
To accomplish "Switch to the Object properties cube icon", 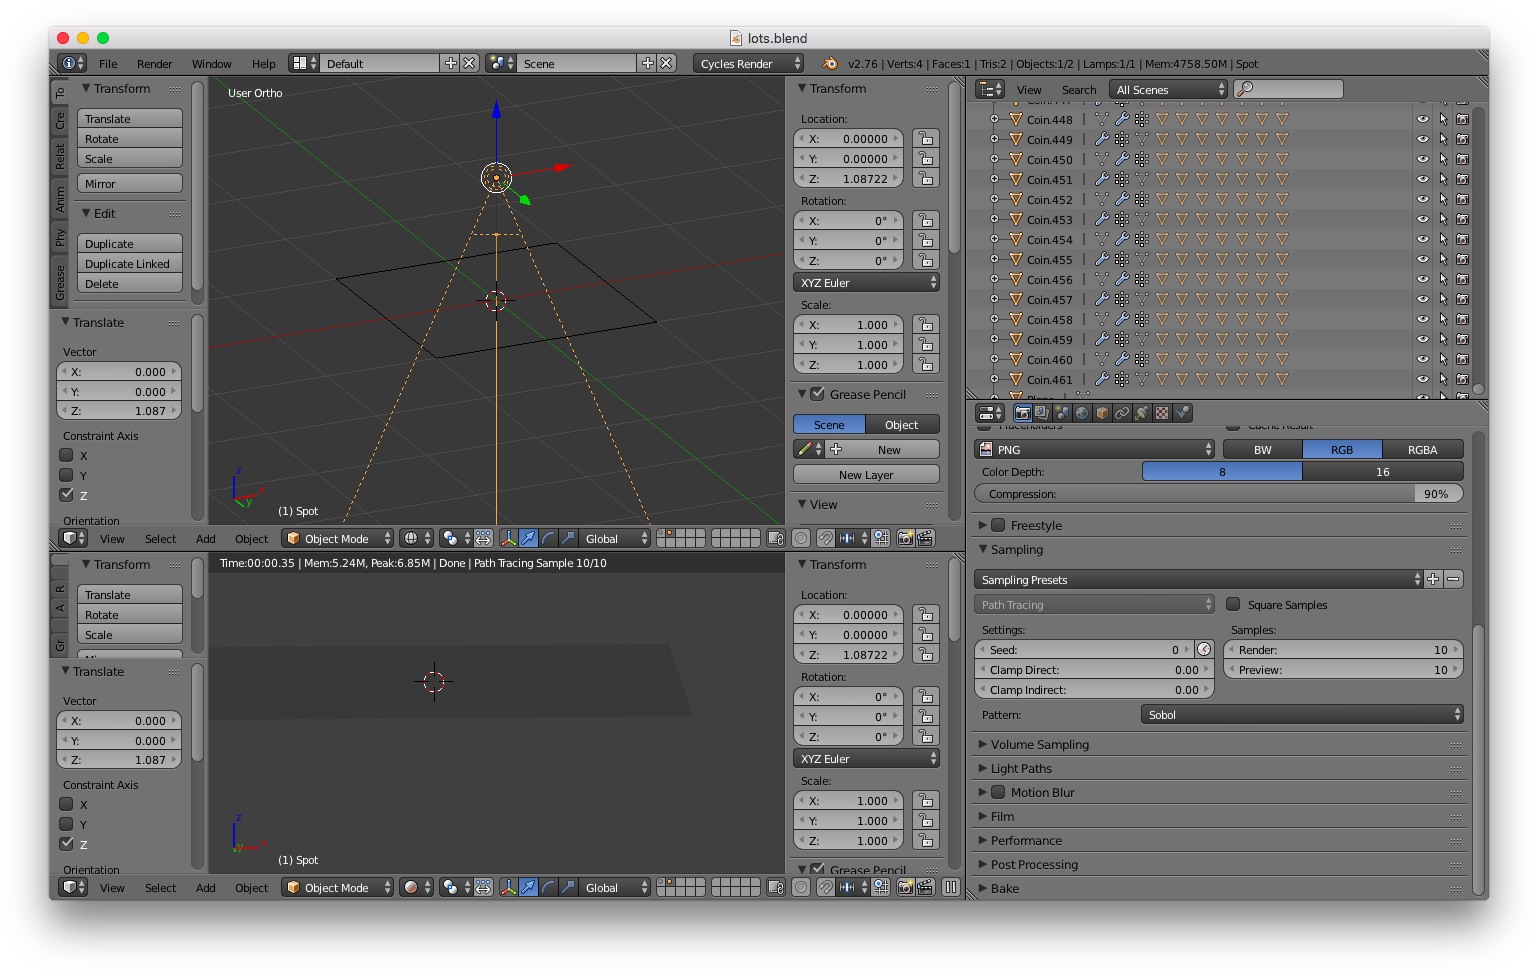I will pos(1102,413).
